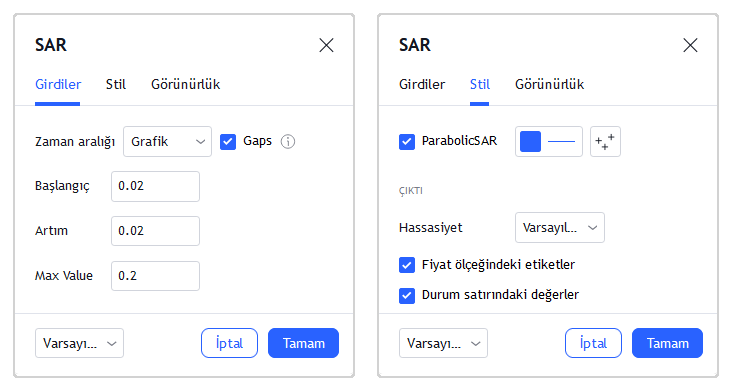Disable Durum satırındaki değerler checkbox
730x390 pixels.
407,295
